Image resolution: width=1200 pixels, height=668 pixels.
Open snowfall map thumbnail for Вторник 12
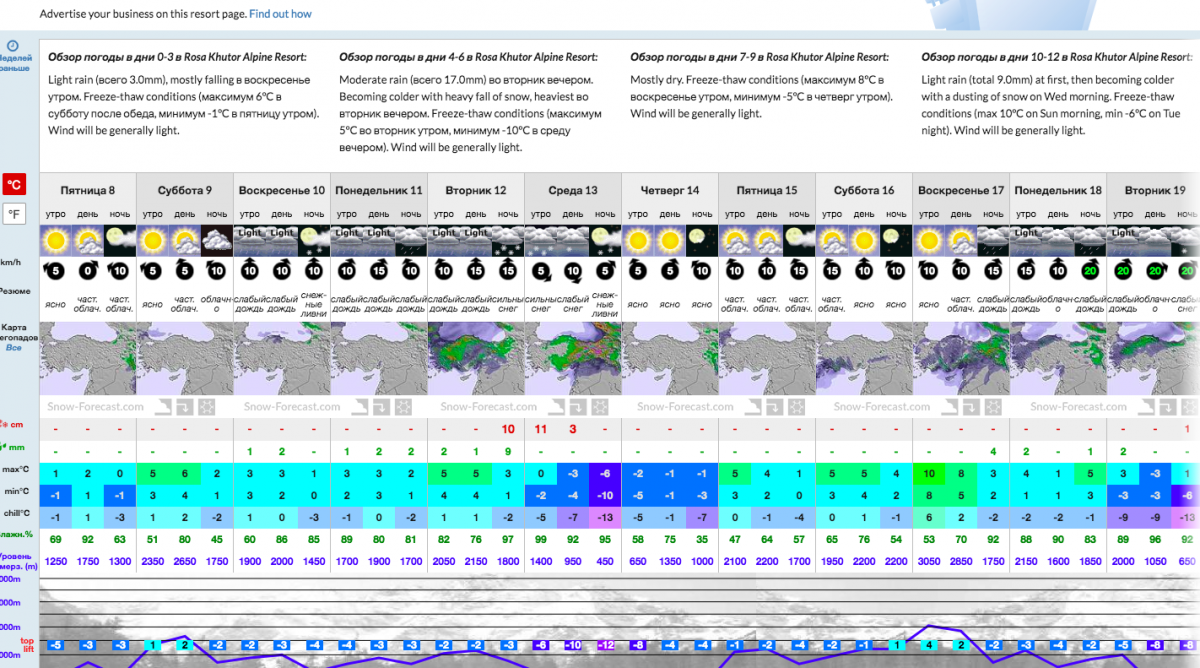(475, 357)
